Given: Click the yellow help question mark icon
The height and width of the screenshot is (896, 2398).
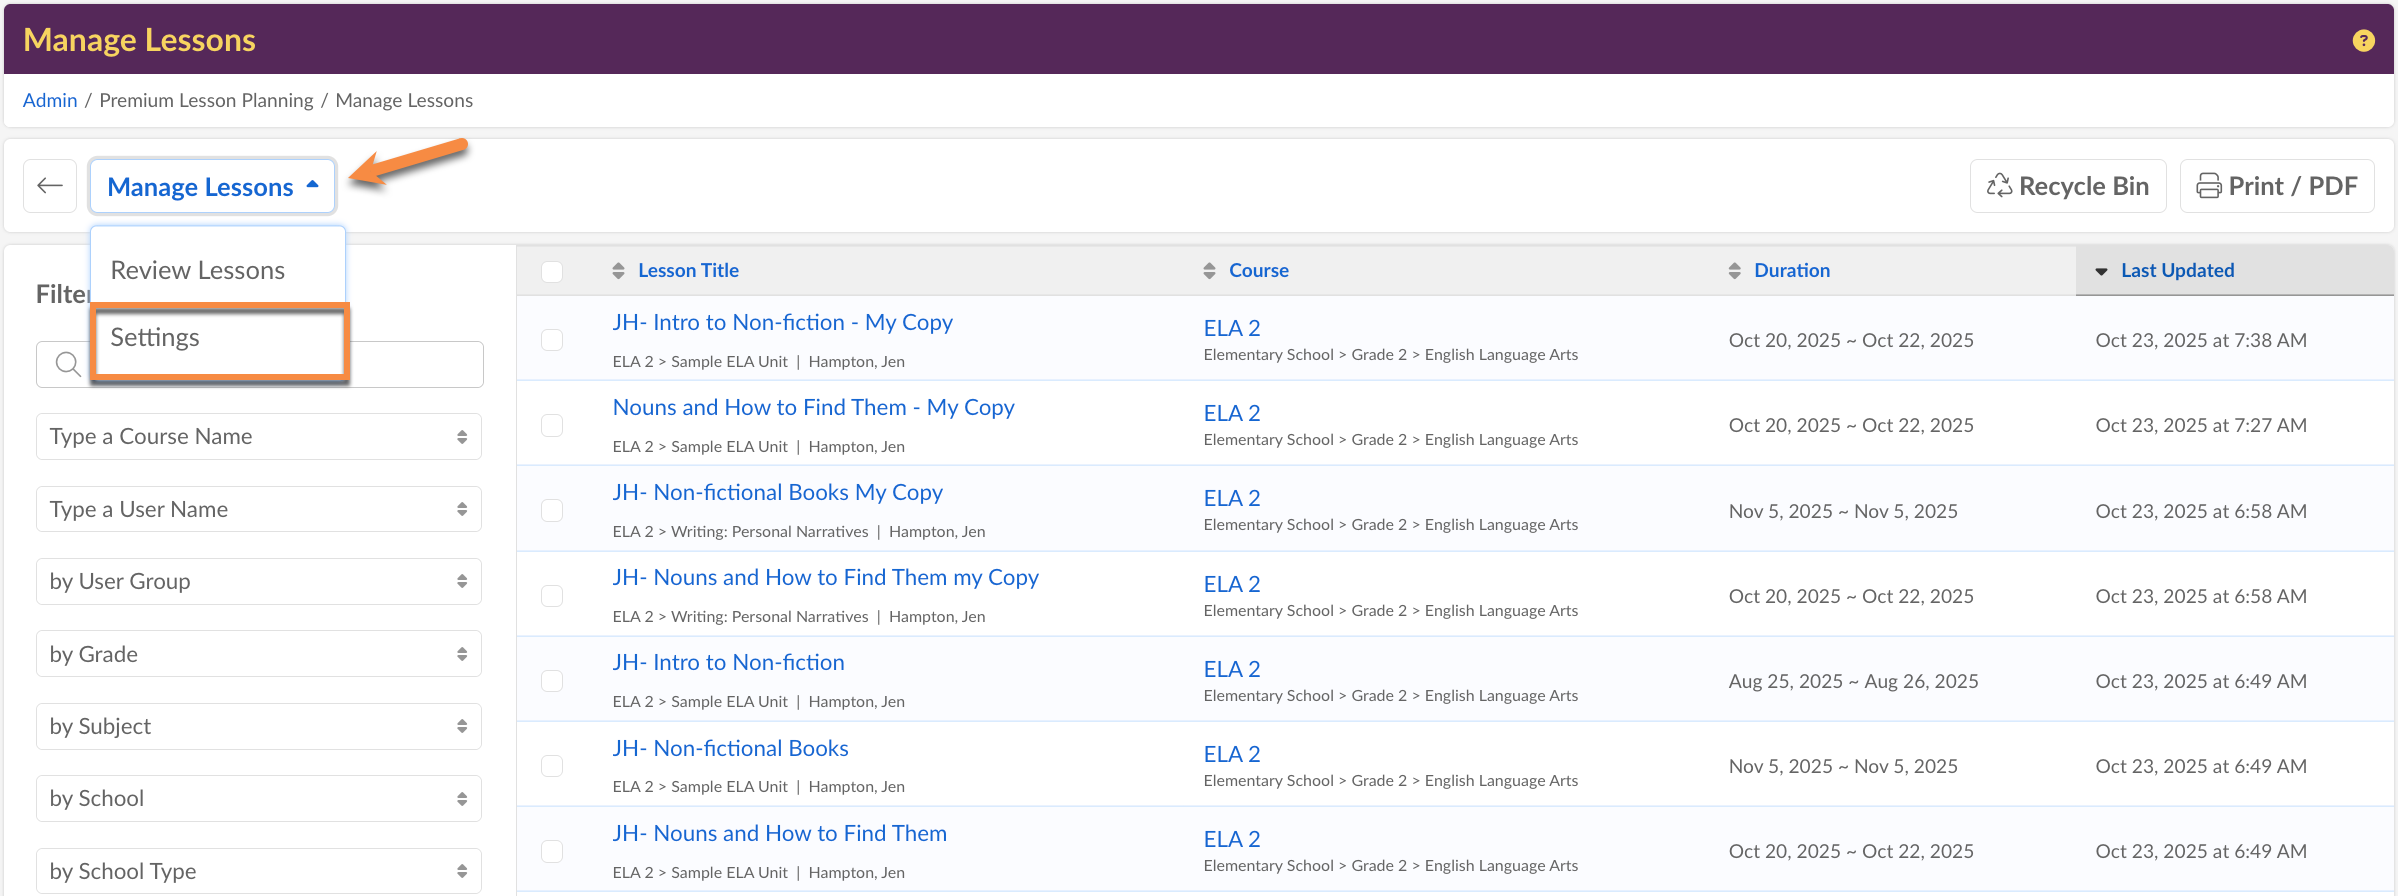Looking at the screenshot, I should pos(2363,40).
